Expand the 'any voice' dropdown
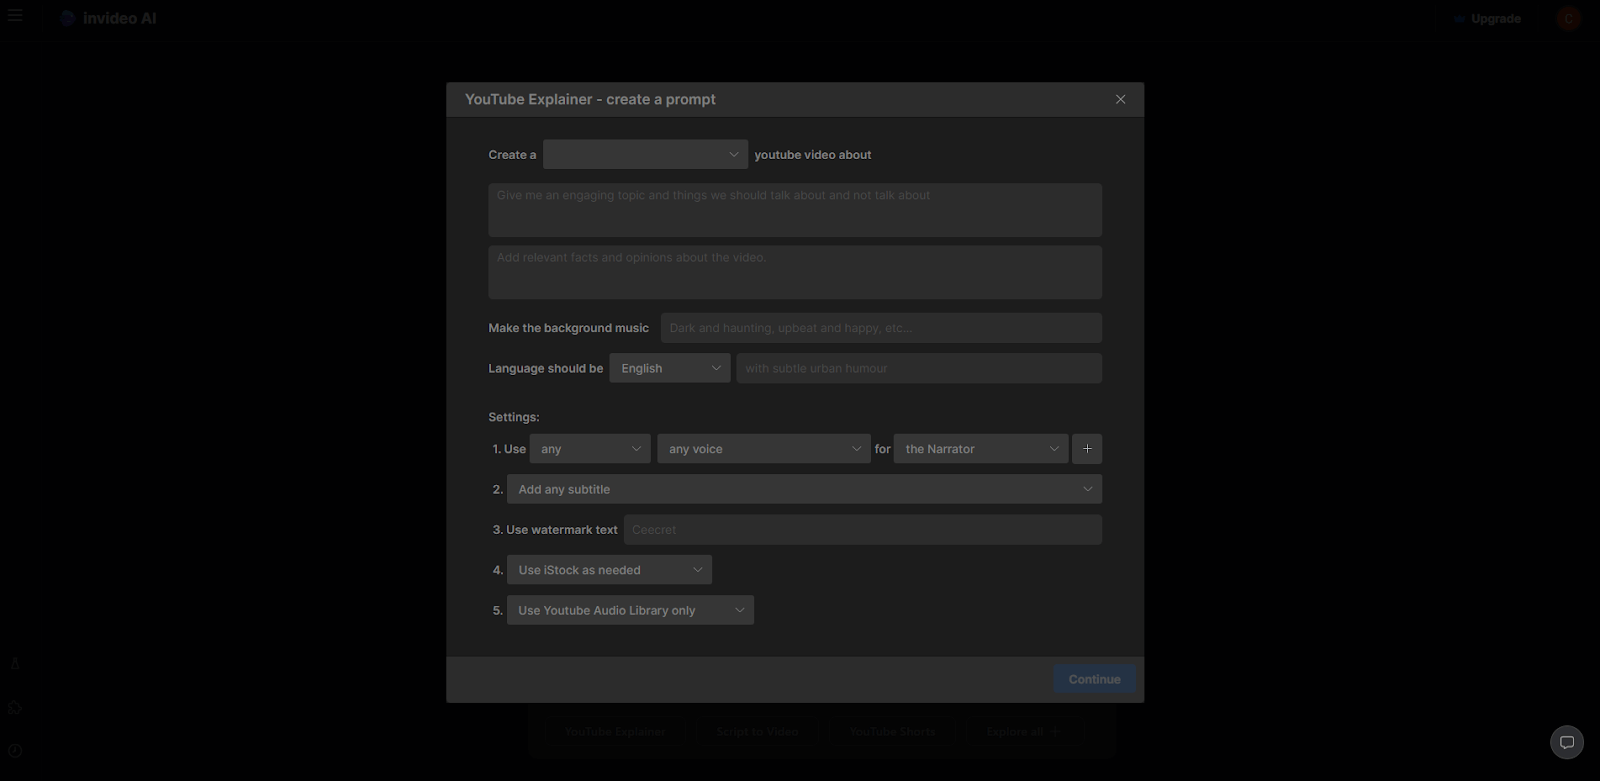Viewport: 1600px width, 781px height. click(x=764, y=449)
